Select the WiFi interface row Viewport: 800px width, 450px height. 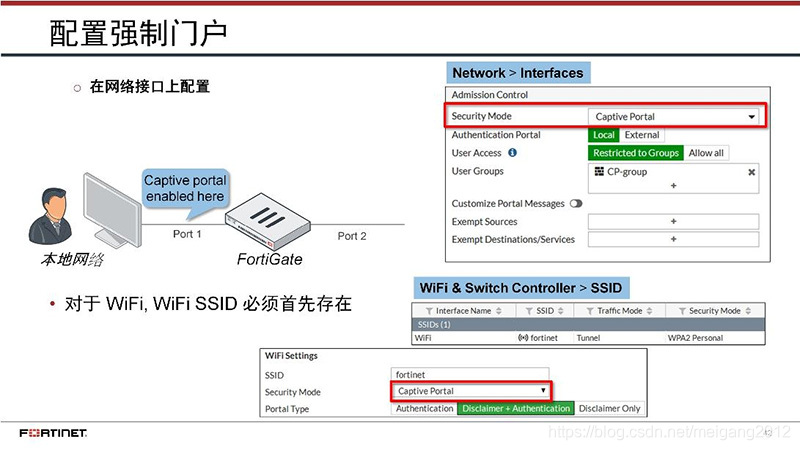(588, 338)
